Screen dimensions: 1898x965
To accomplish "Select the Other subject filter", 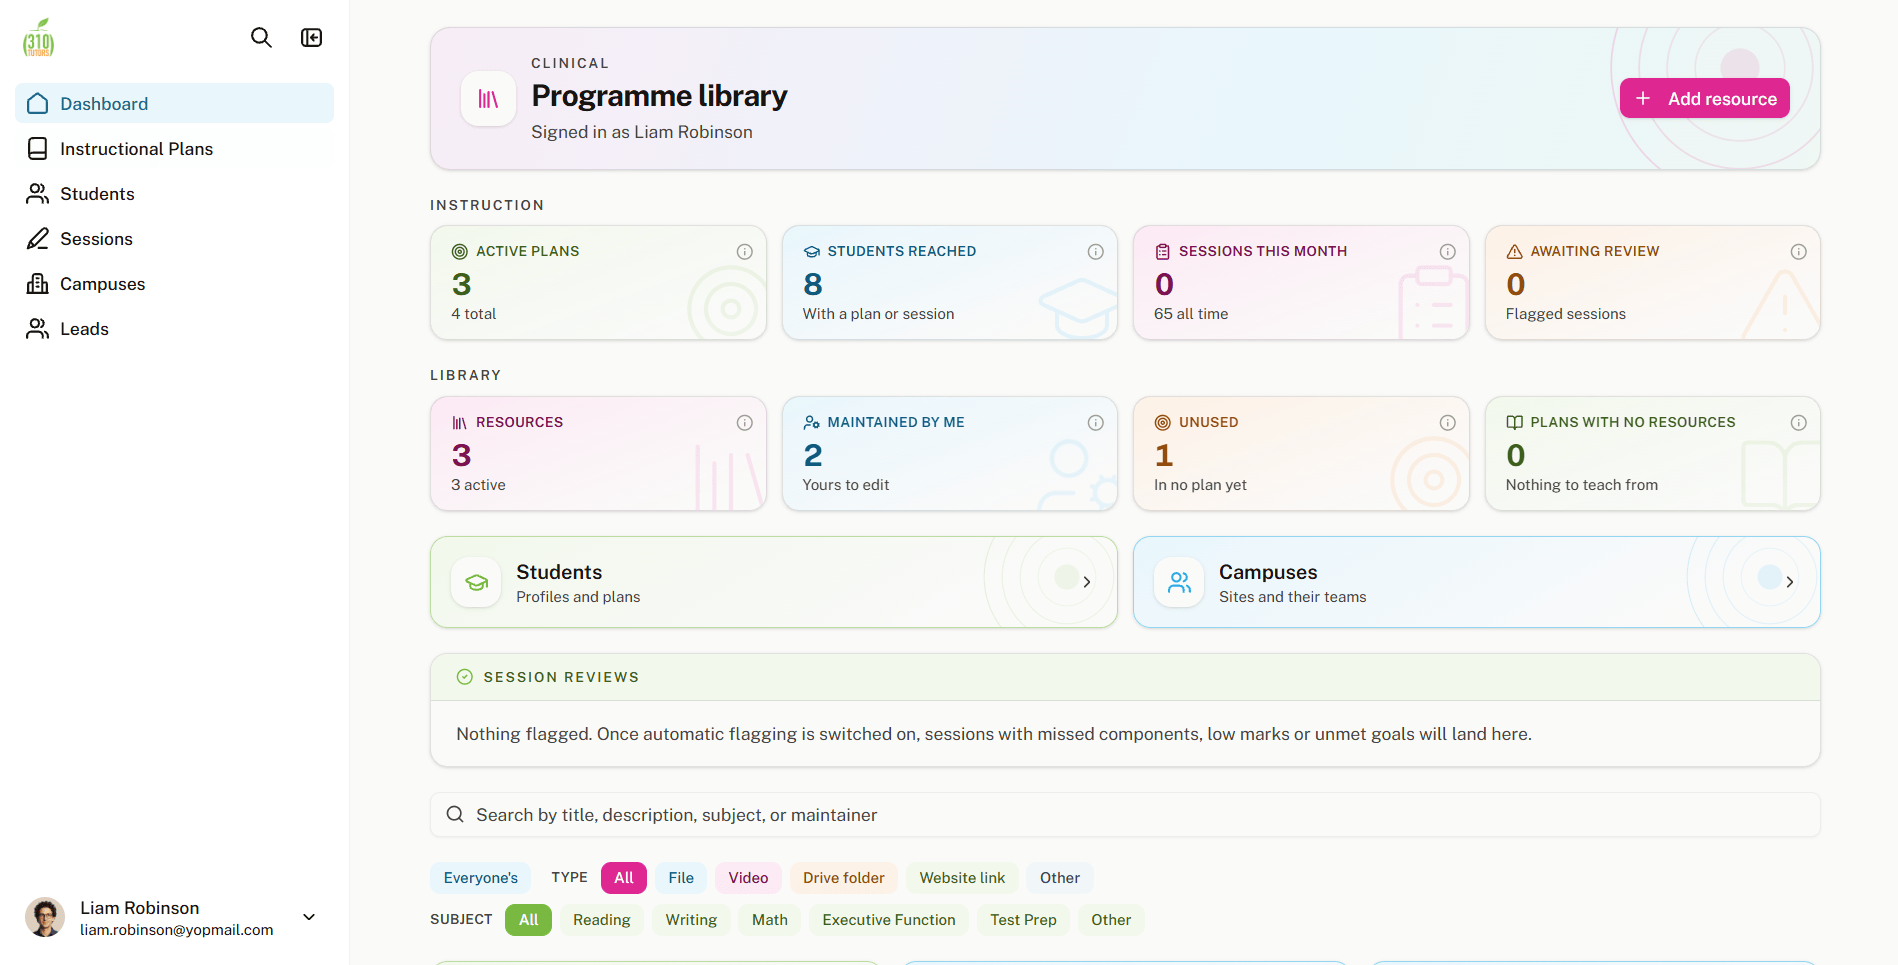I will coord(1111,920).
